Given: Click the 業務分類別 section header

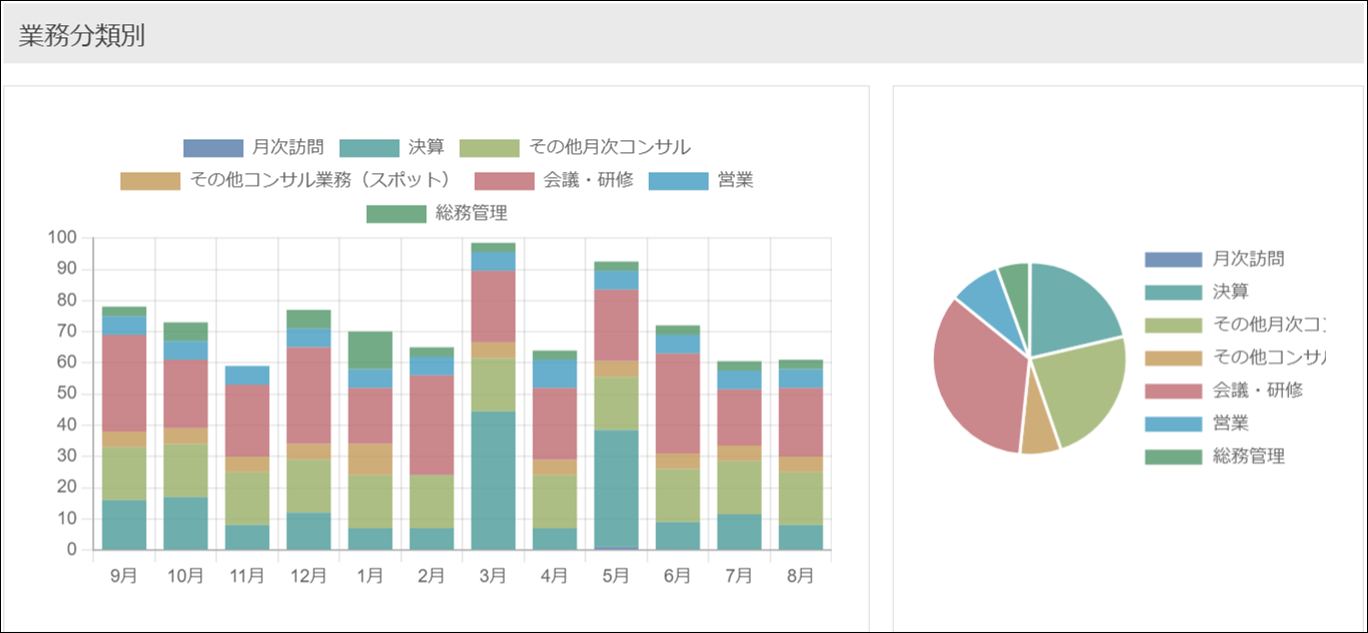Looking at the screenshot, I should tap(82, 36).
